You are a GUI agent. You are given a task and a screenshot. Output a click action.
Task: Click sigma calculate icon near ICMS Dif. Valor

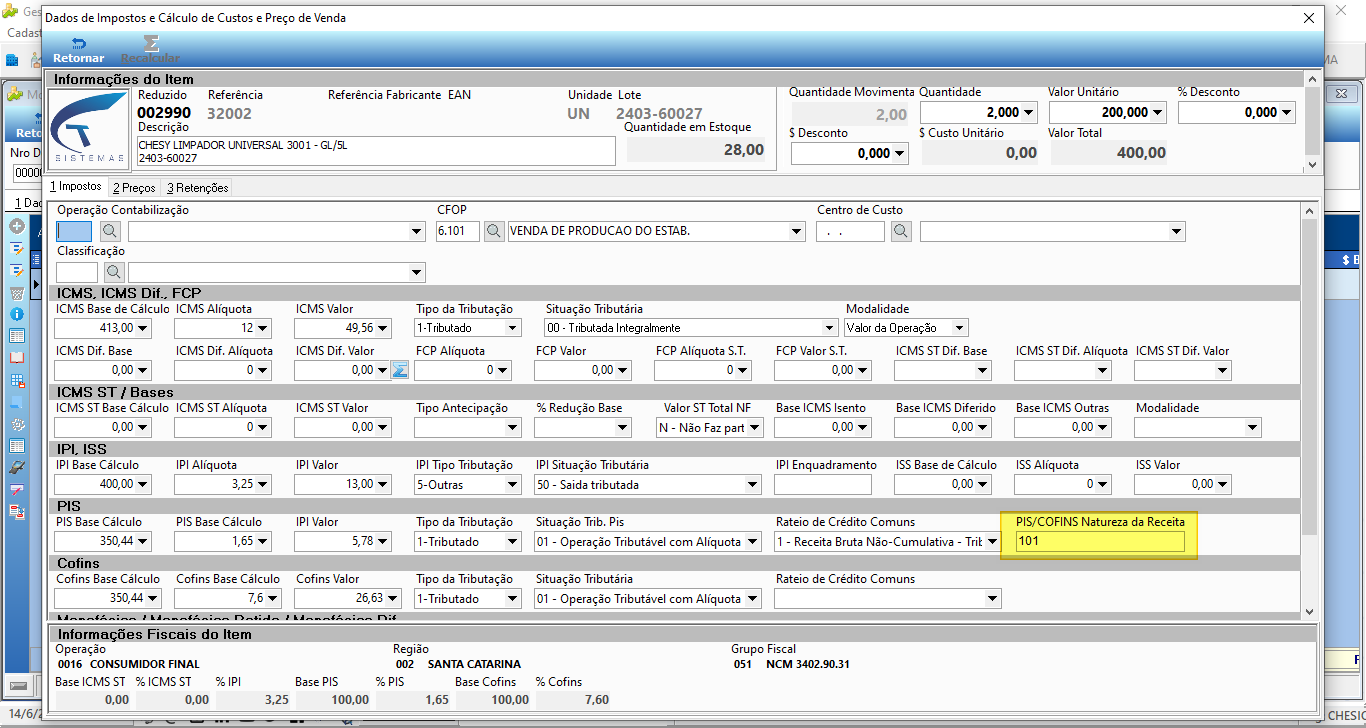click(x=400, y=370)
